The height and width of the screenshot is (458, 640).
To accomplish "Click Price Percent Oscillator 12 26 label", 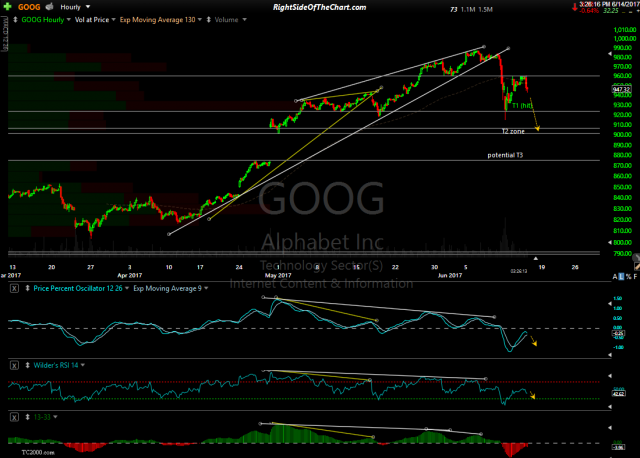I will coord(78,288).
